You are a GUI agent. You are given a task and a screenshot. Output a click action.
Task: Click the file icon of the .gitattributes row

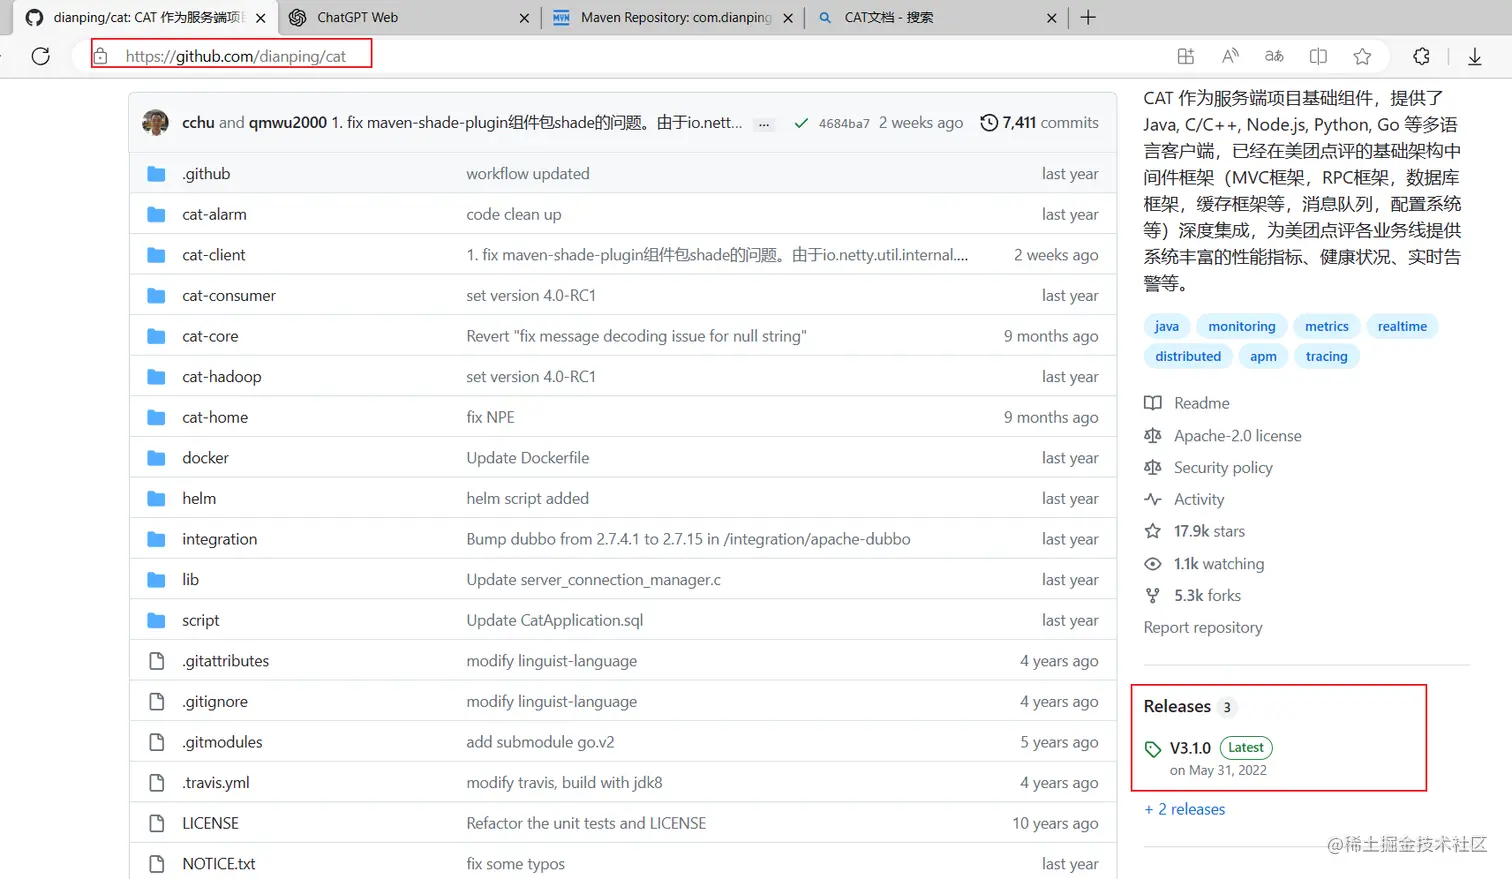point(156,661)
